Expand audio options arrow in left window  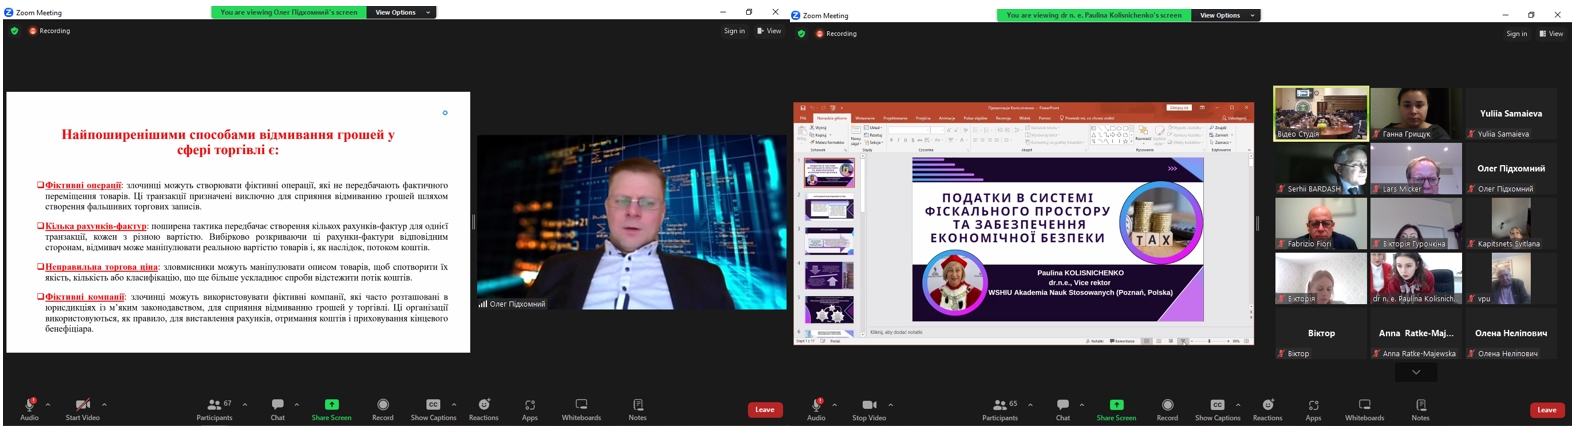pyautogui.click(x=48, y=405)
